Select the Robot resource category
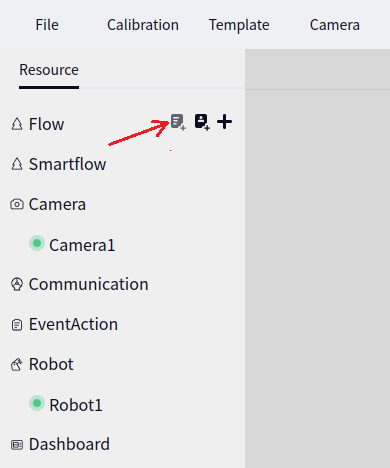This screenshot has height=468, width=390. tap(51, 364)
